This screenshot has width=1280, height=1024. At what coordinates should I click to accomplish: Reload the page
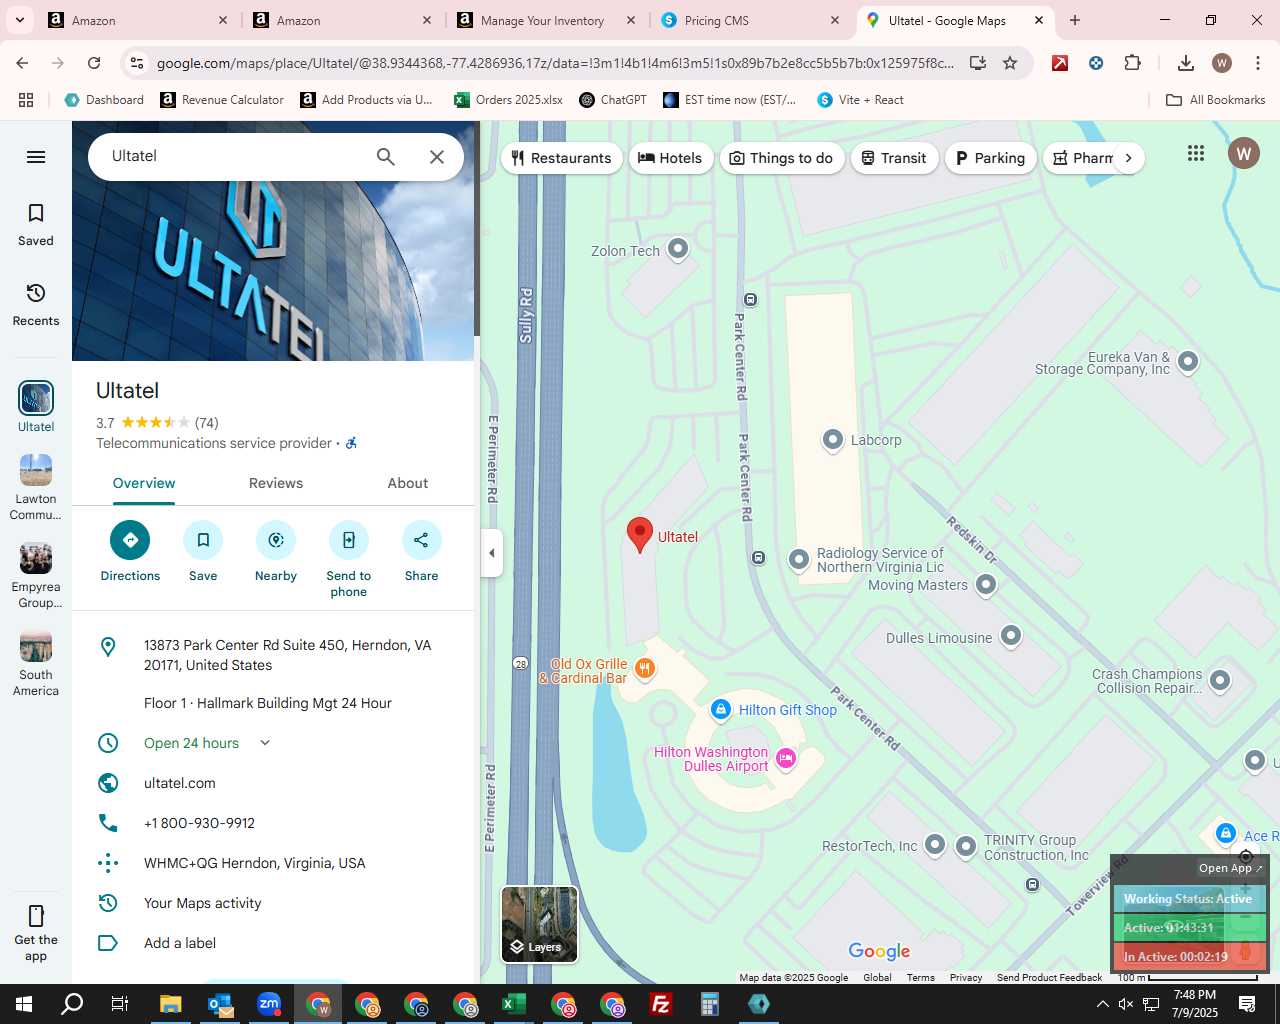pos(94,63)
